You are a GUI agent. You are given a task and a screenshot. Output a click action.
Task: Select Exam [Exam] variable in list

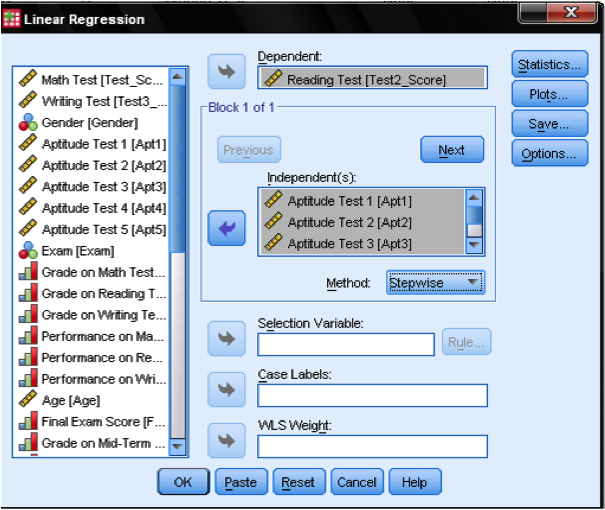tap(77, 251)
